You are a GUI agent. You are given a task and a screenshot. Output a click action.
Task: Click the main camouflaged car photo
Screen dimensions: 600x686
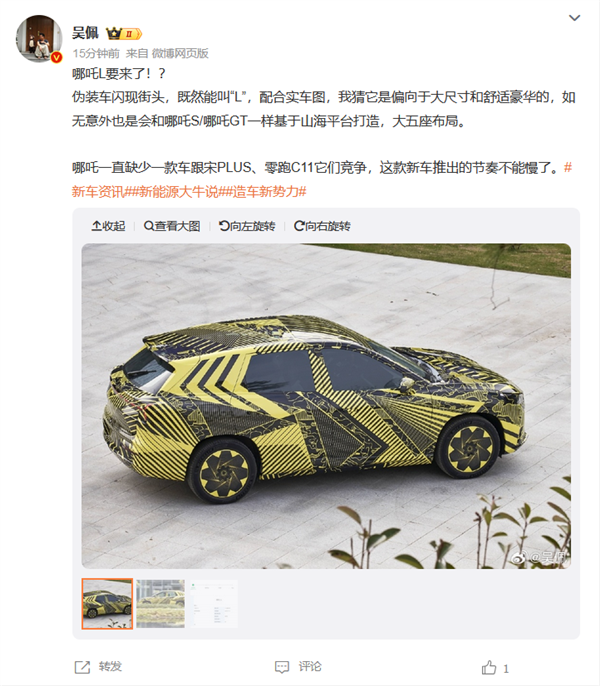point(326,406)
